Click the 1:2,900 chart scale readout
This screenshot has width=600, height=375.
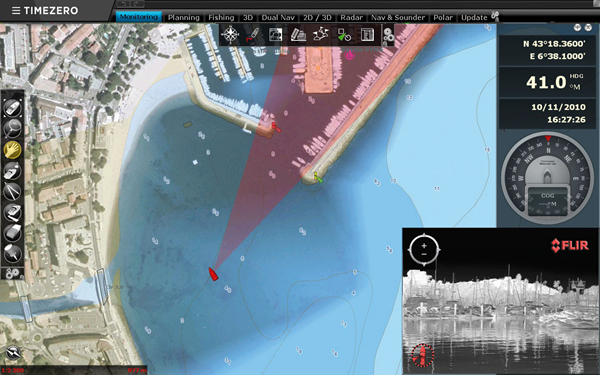click(13, 370)
